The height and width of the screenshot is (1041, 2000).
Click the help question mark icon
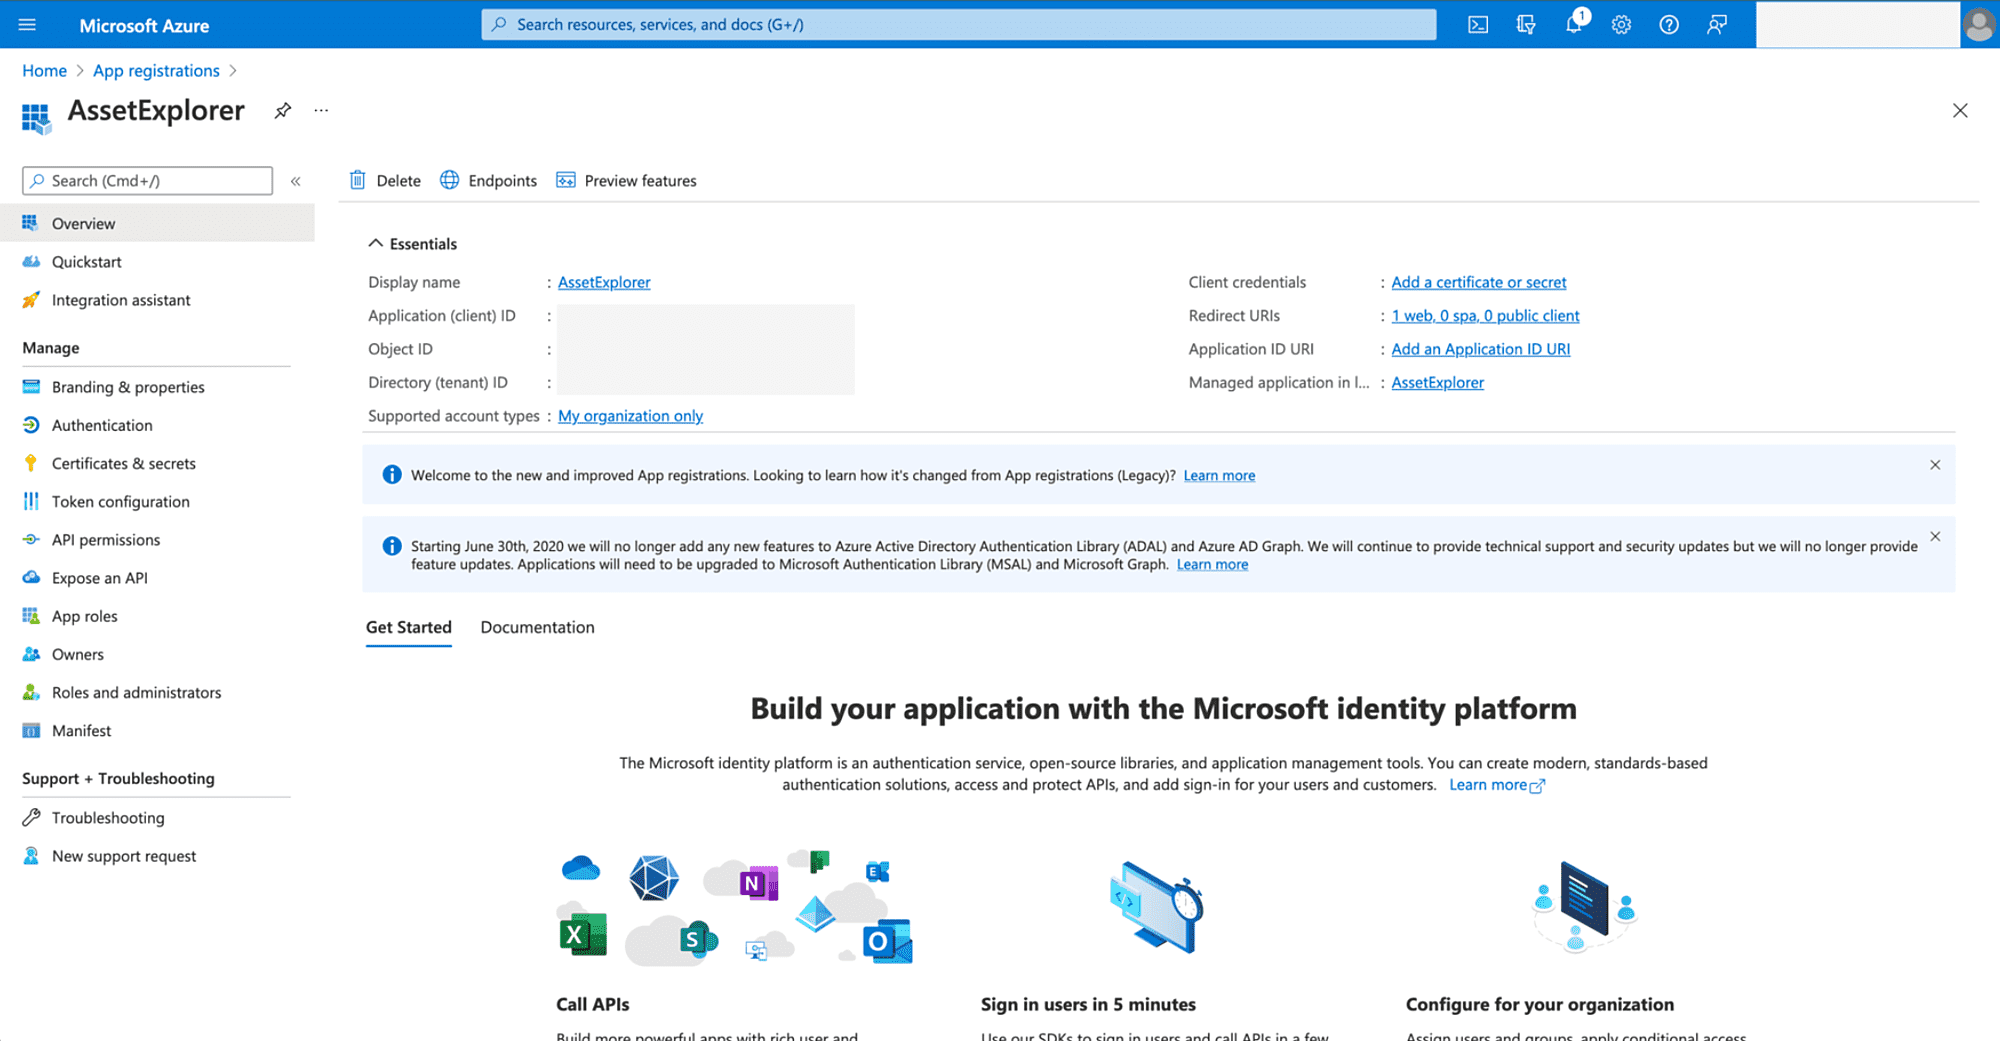1669,25
